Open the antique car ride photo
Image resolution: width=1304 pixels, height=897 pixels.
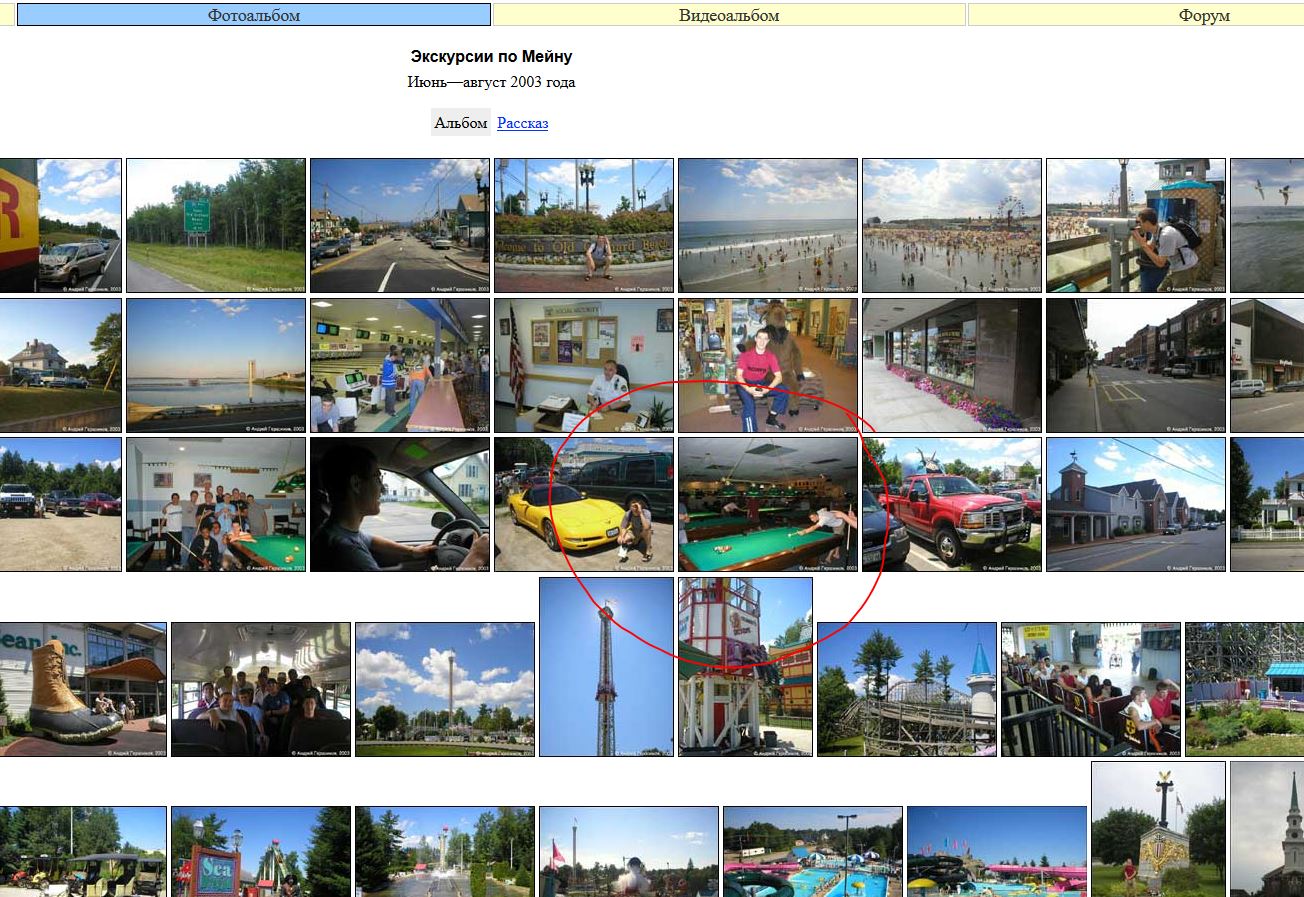[83, 851]
